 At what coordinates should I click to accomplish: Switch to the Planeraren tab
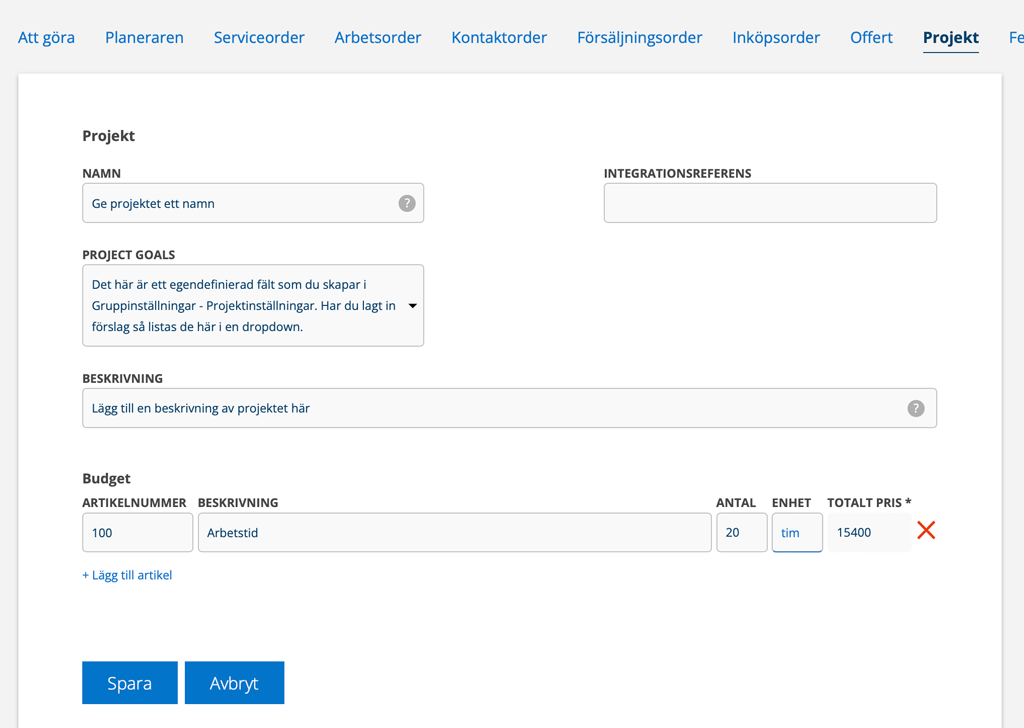click(144, 37)
